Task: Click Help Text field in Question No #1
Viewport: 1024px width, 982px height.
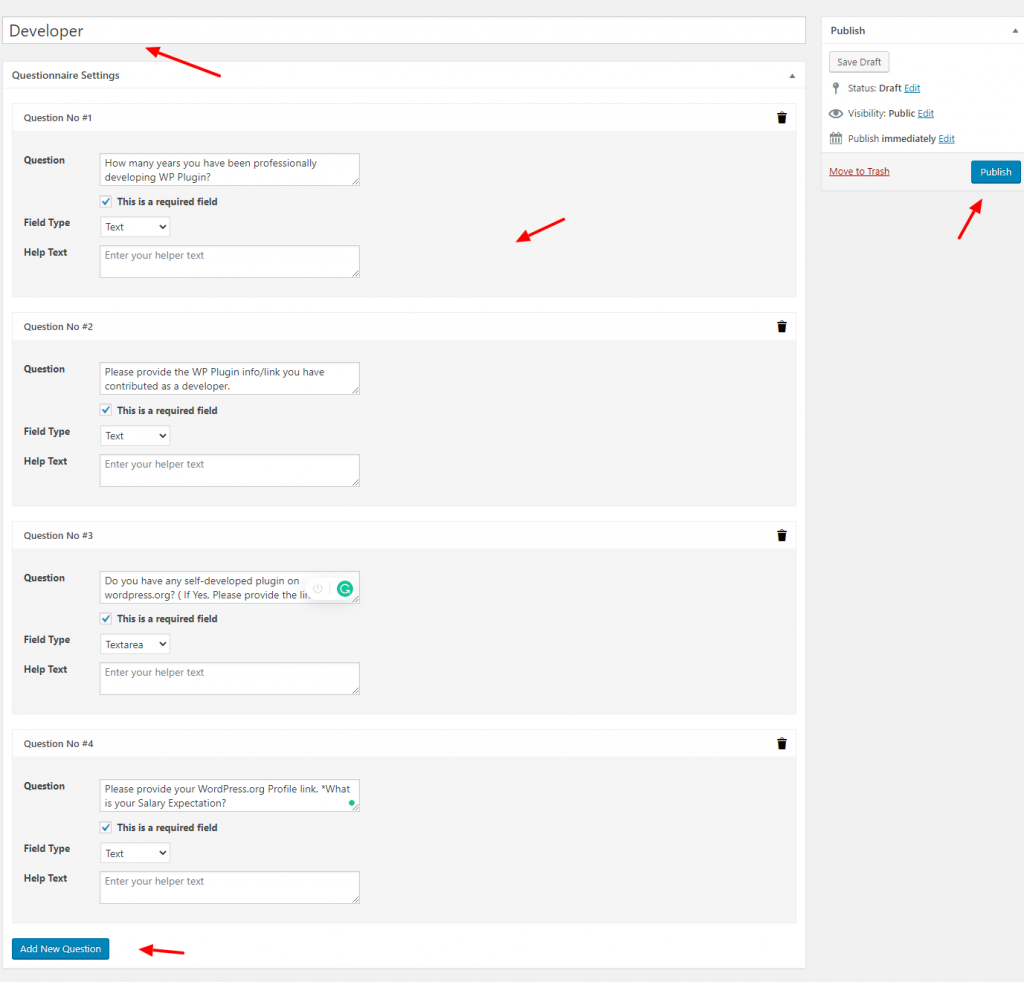Action: click(229, 261)
